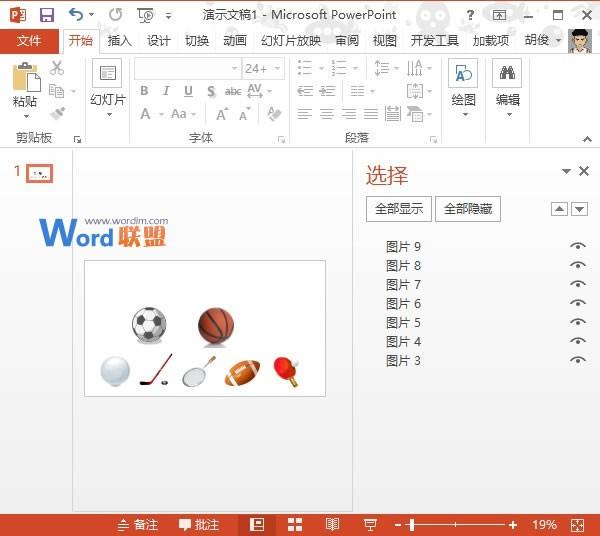The width and height of the screenshot is (600, 536).
Task: Clear all formatting eraser icon
Action: tap(274, 114)
